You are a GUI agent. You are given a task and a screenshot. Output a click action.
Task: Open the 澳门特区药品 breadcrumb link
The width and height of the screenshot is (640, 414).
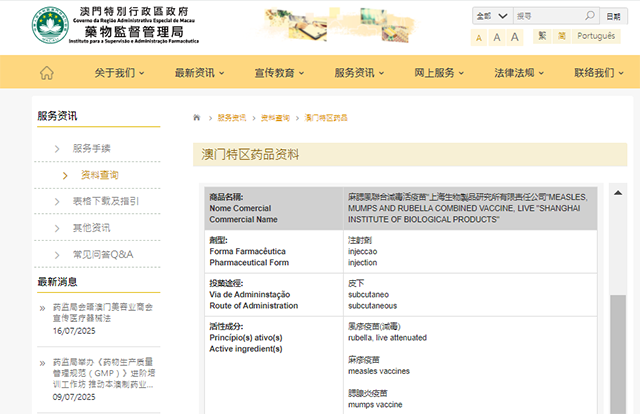[326, 118]
